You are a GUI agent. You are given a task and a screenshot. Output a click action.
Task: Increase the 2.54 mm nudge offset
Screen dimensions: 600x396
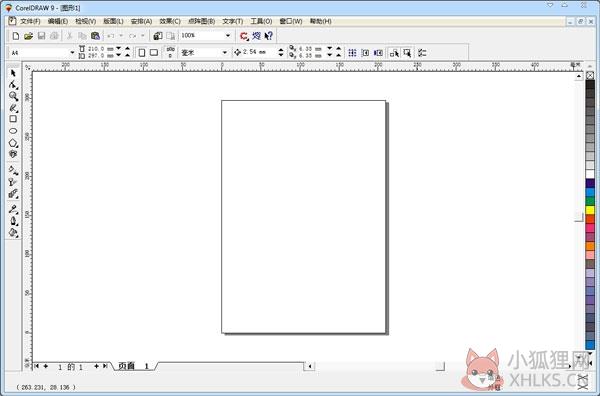281,50
